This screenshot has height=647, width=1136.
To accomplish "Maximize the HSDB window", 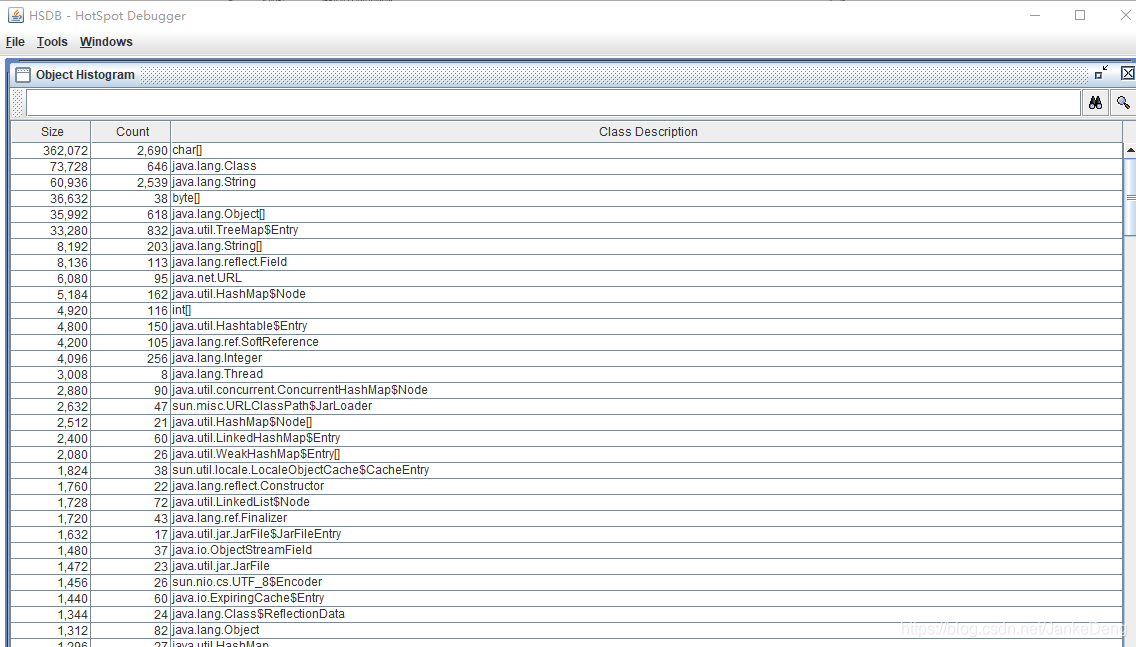I will point(1079,15).
